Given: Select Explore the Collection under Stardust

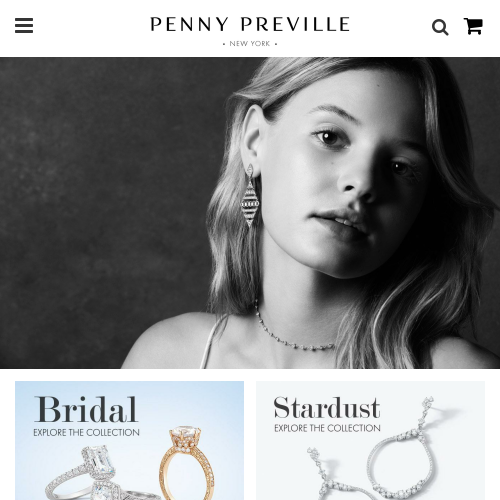Looking at the screenshot, I should (x=327, y=428).
